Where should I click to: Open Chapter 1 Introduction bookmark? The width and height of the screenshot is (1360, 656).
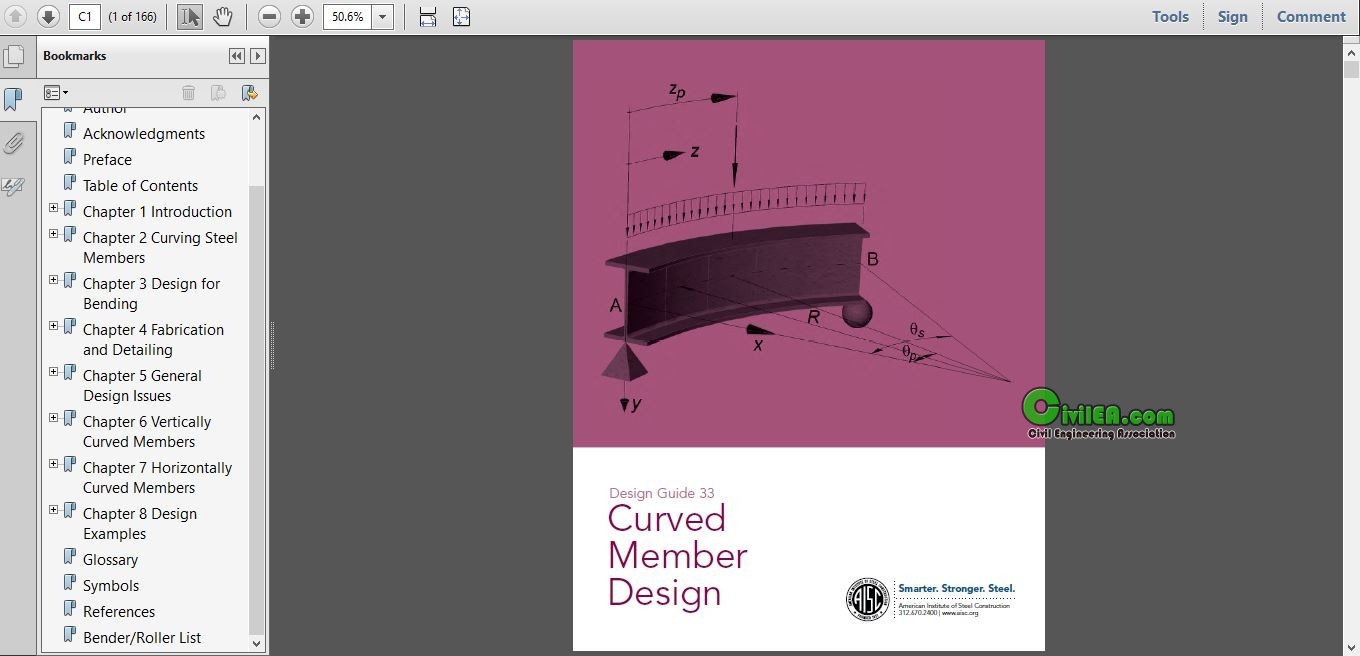click(x=157, y=211)
